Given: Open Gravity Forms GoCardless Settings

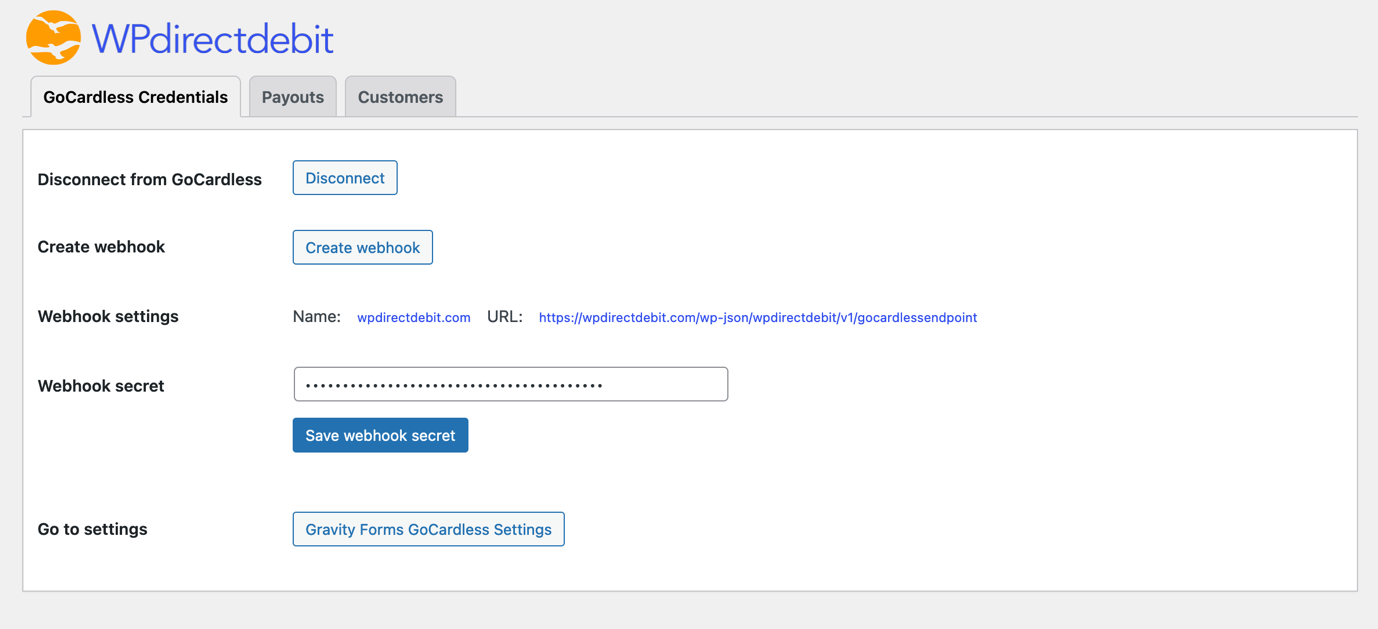Looking at the screenshot, I should [429, 530].
